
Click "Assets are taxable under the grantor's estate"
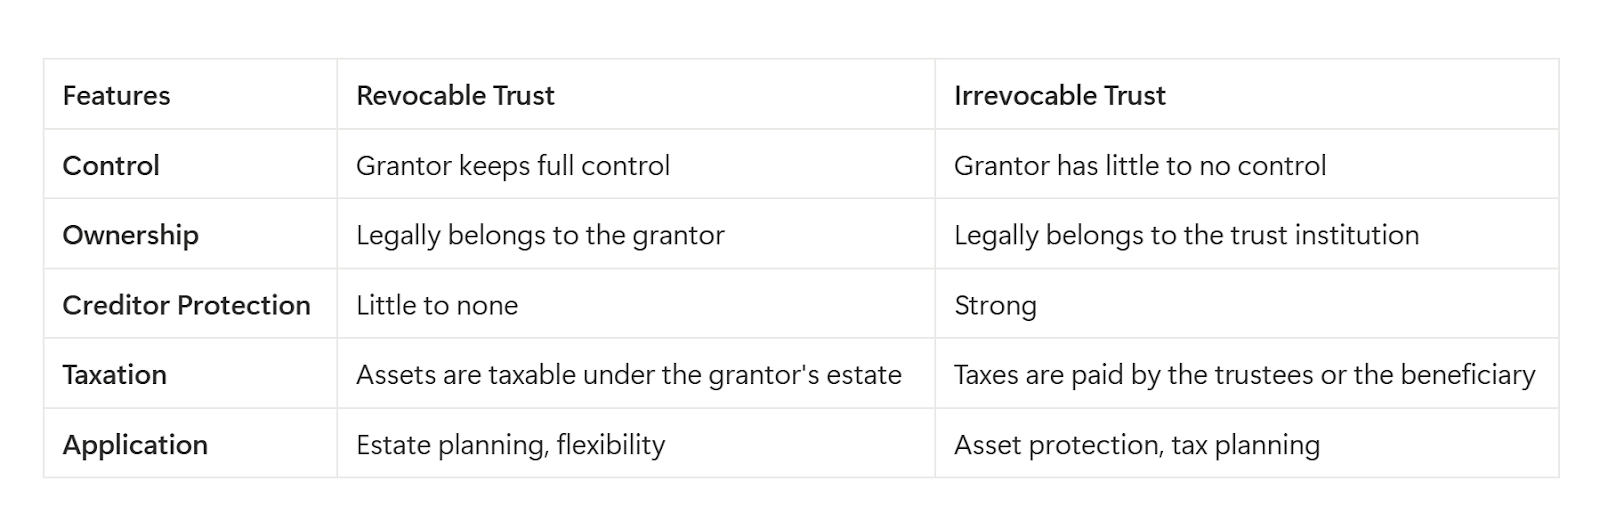pyautogui.click(x=628, y=375)
